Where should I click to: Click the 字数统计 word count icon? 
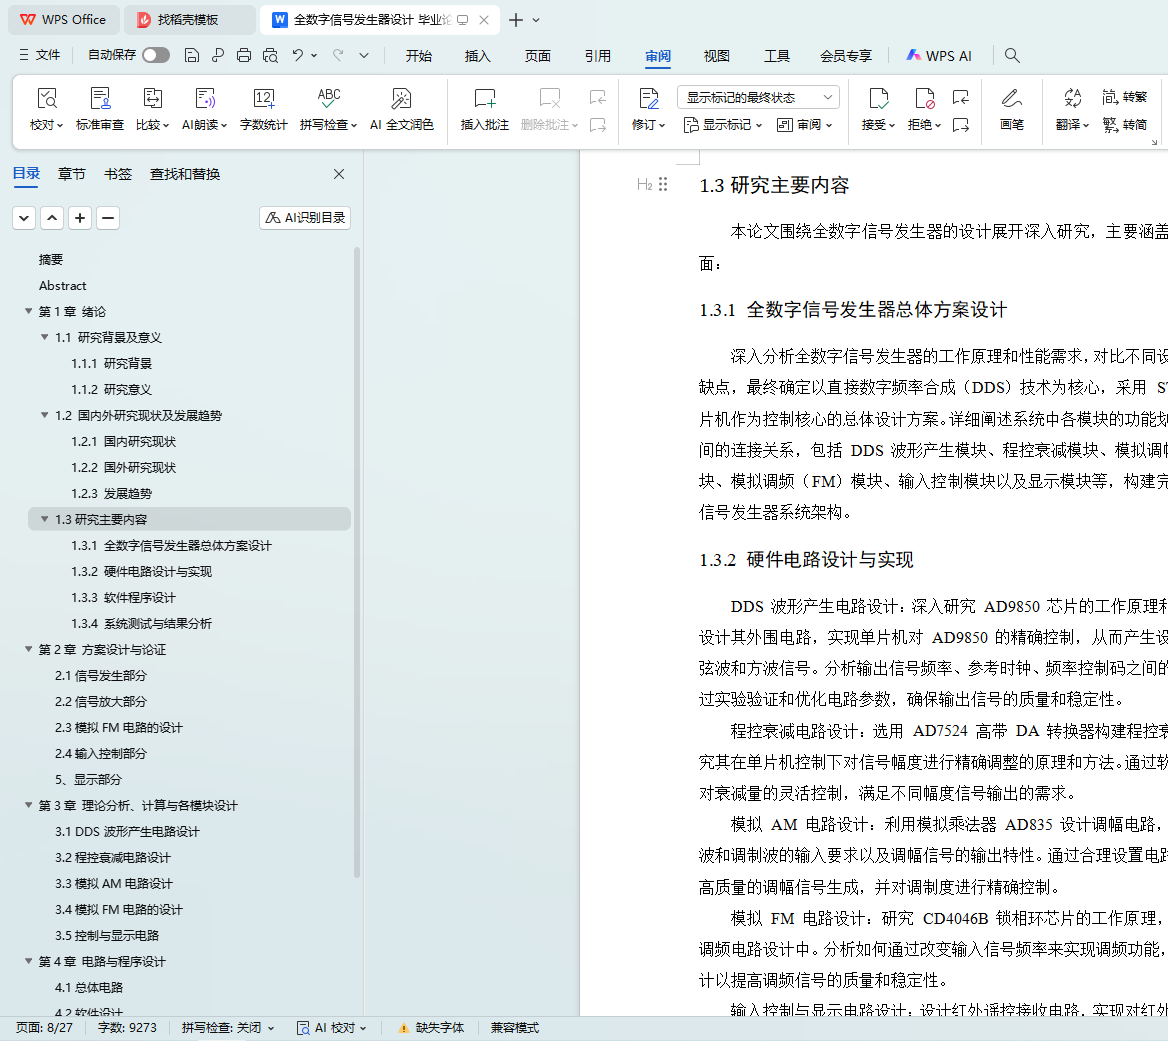(263, 99)
